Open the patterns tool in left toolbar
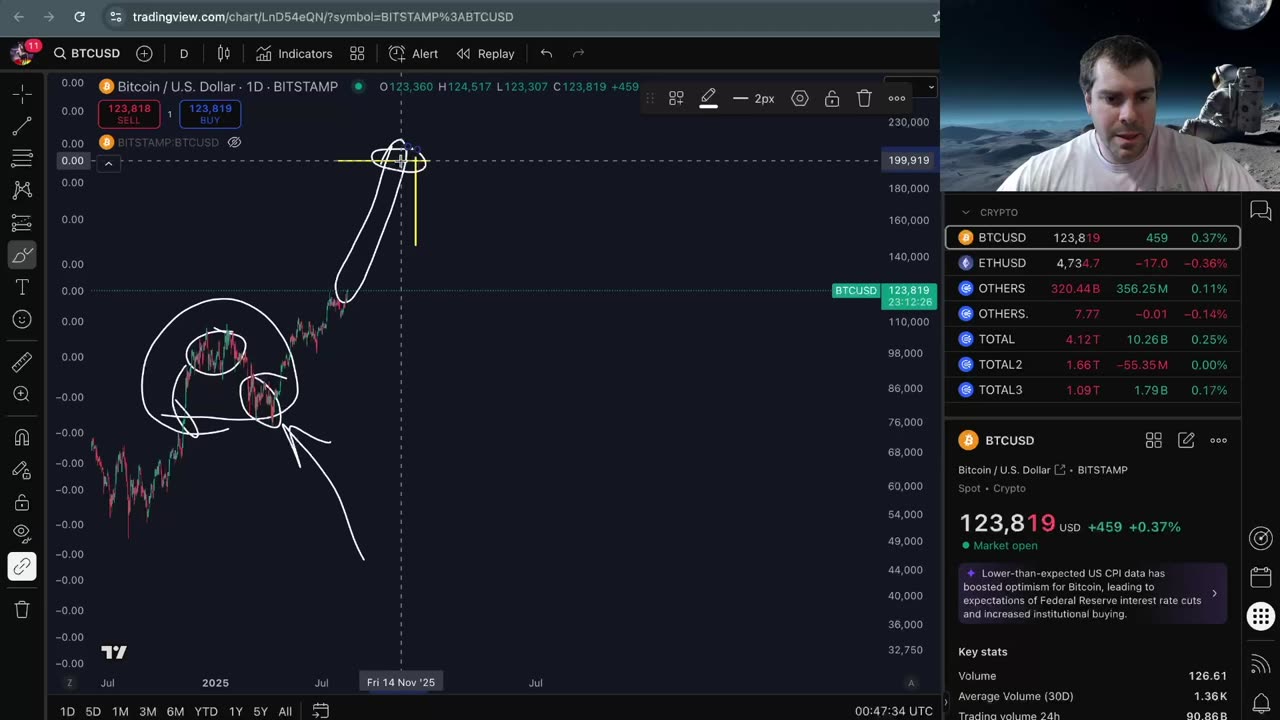The height and width of the screenshot is (720, 1280). point(22,190)
